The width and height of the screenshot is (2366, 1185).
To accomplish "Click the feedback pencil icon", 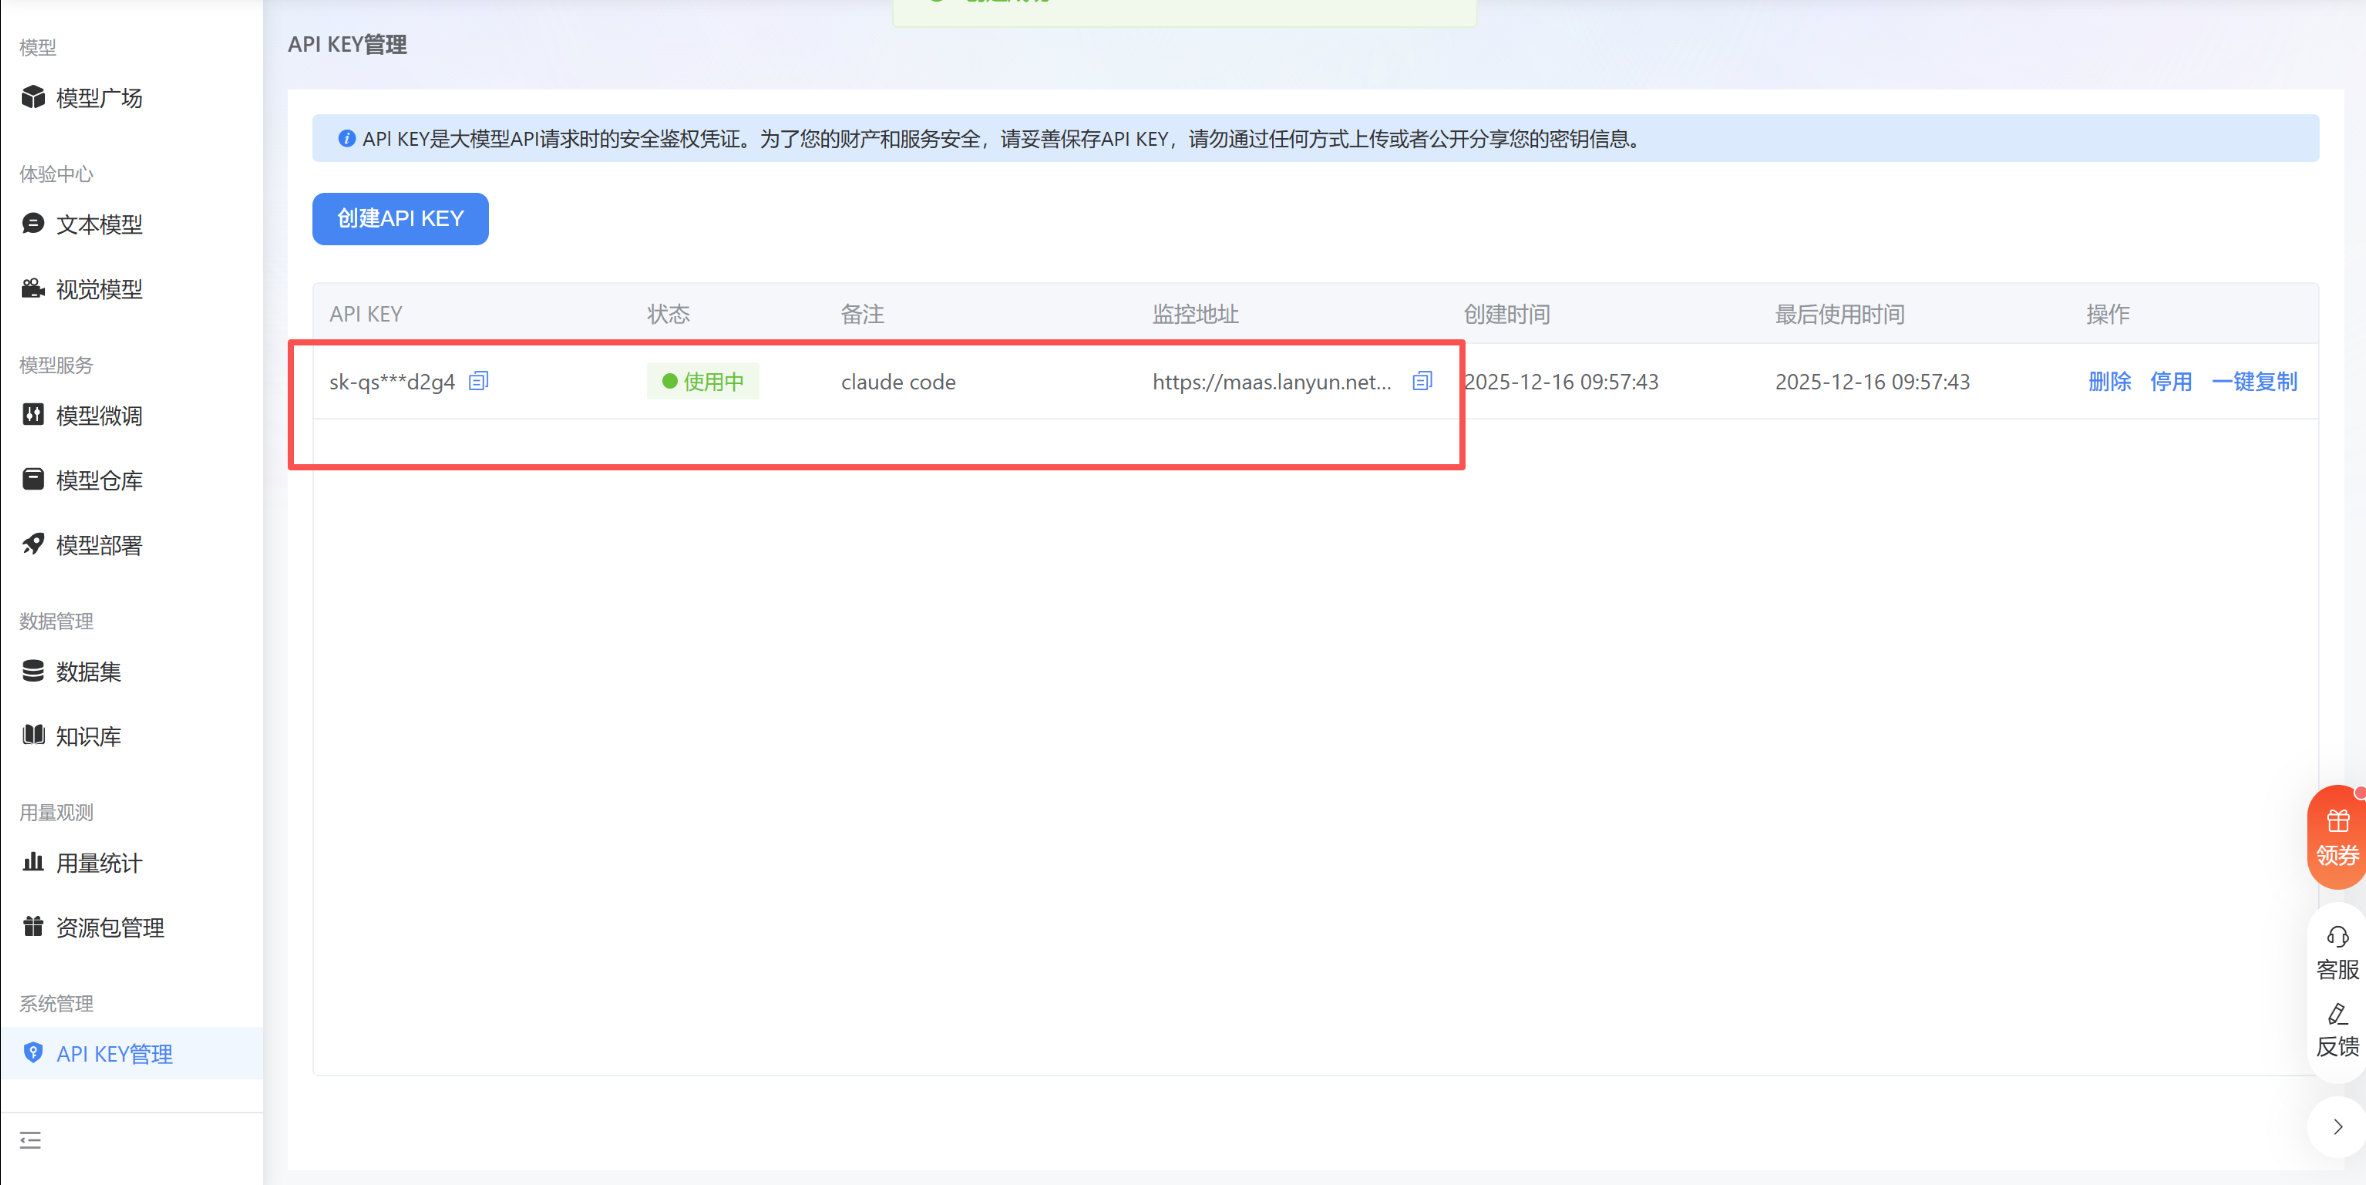I will pyautogui.click(x=2337, y=1015).
